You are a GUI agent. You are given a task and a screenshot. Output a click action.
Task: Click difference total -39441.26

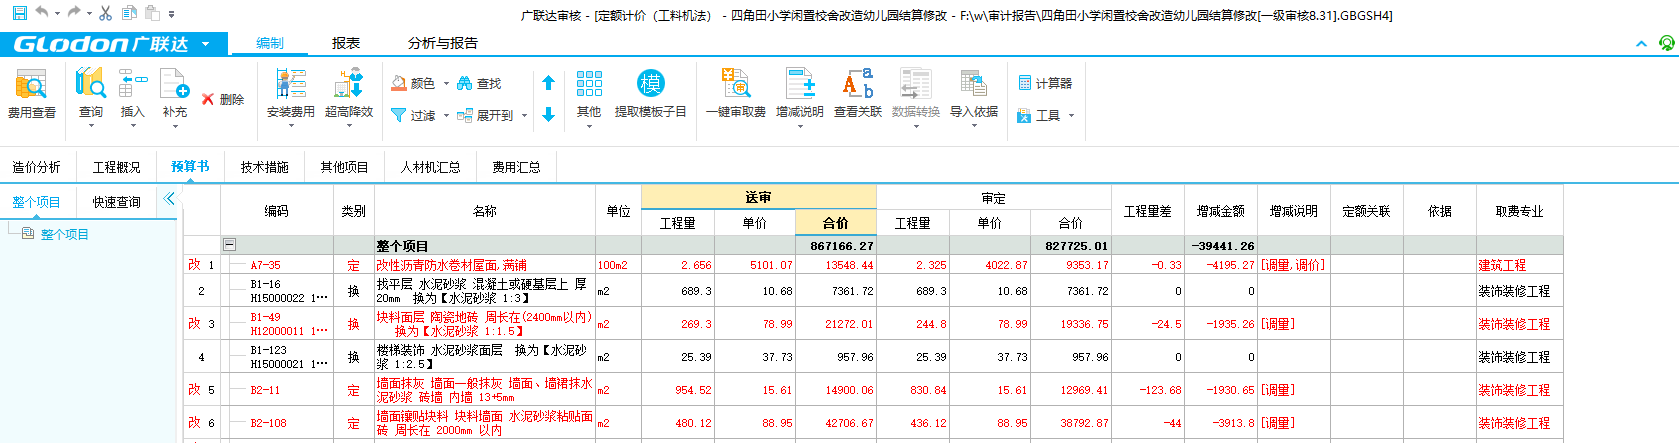coord(1223,246)
